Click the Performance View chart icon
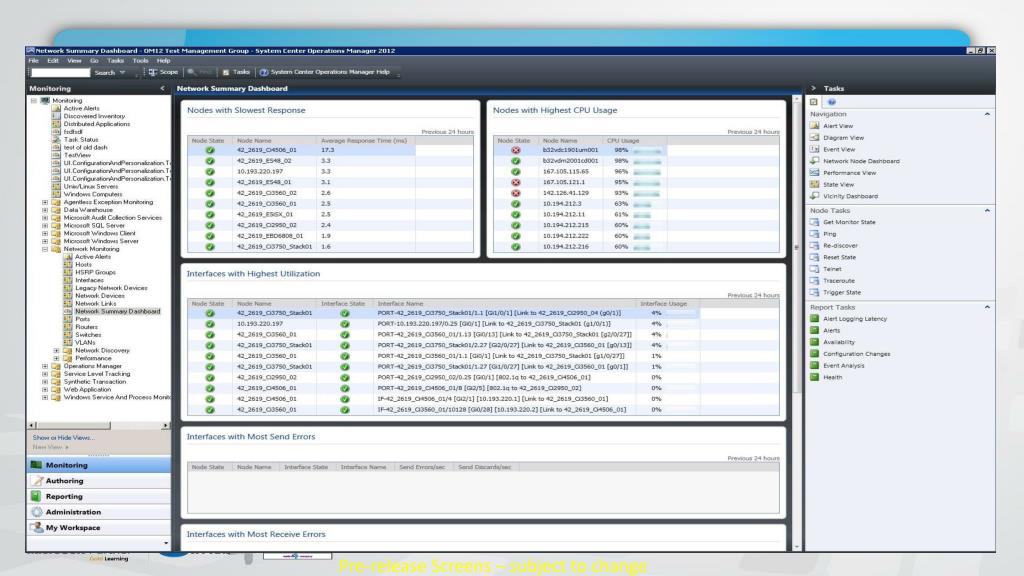Screen dimensions: 1024x576 [x=814, y=172]
